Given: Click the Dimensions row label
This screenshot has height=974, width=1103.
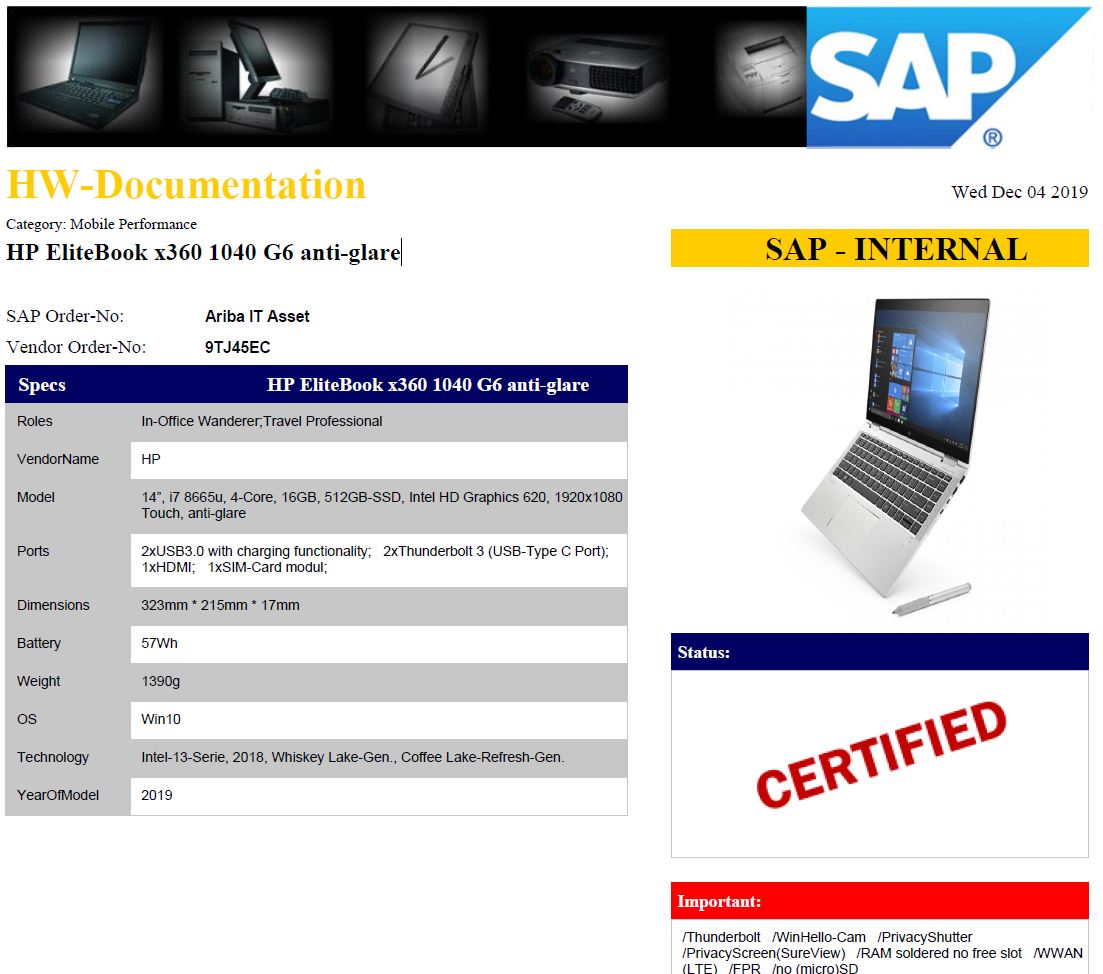Looking at the screenshot, I should [x=53, y=605].
